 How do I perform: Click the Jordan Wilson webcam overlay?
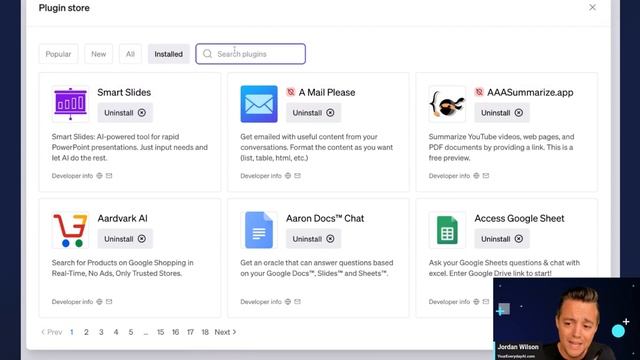[x=567, y=319]
